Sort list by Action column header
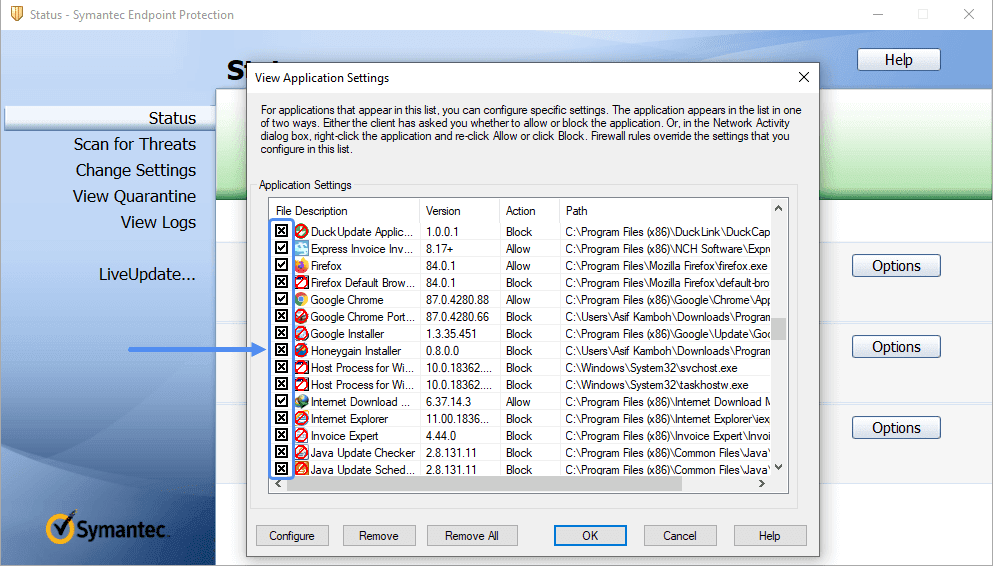This screenshot has width=993, height=566. [x=529, y=211]
